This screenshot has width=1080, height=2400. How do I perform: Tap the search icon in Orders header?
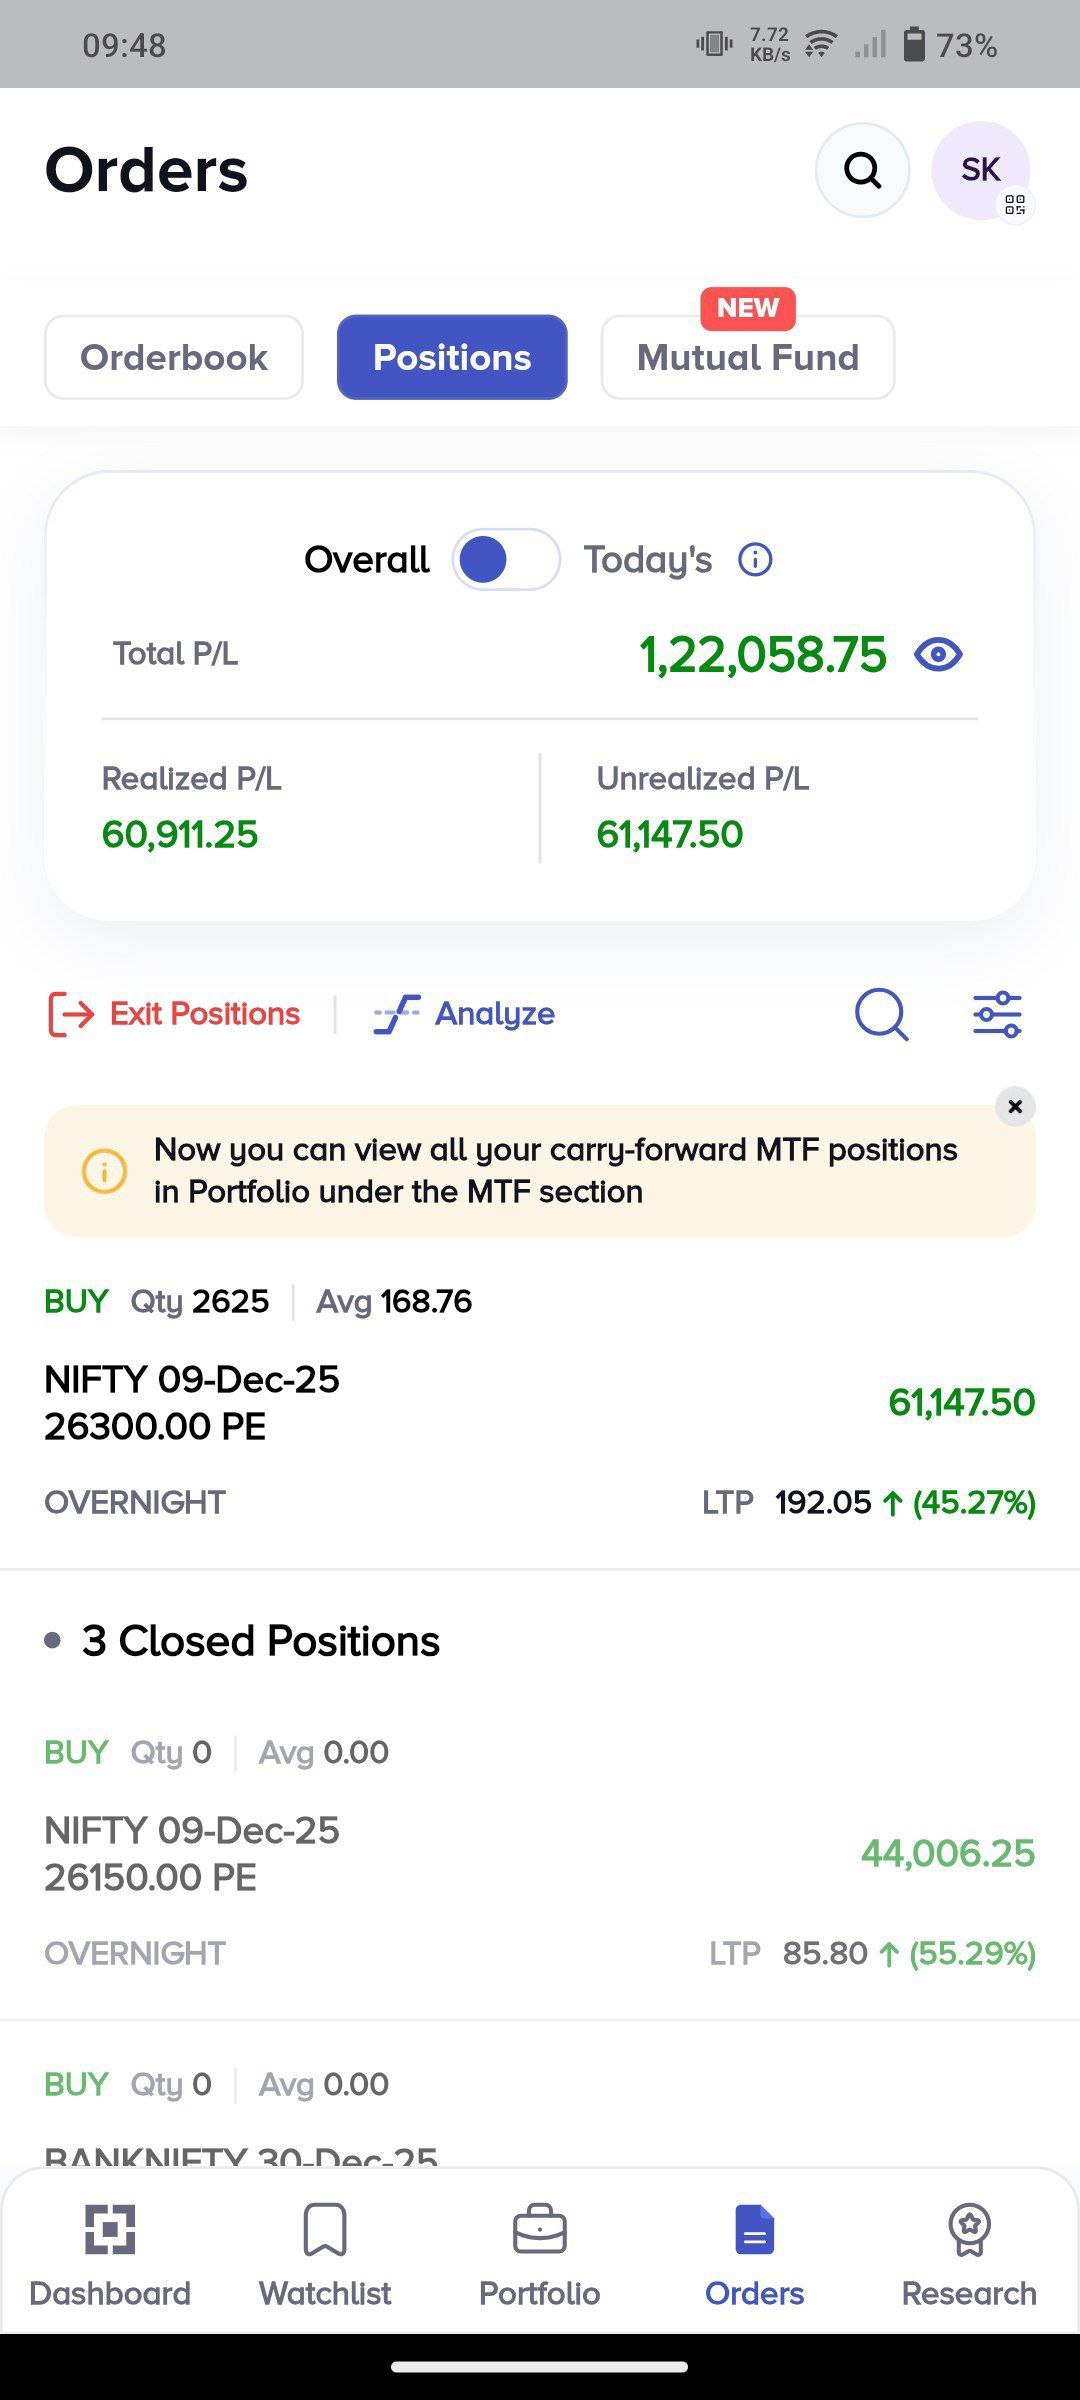[862, 170]
